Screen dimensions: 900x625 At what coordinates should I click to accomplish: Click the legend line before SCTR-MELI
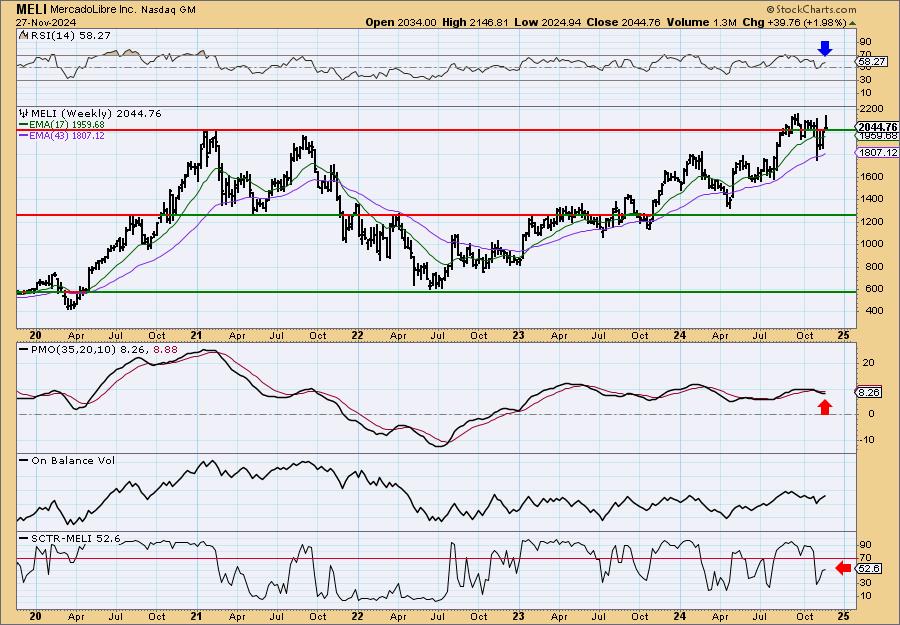[24, 538]
